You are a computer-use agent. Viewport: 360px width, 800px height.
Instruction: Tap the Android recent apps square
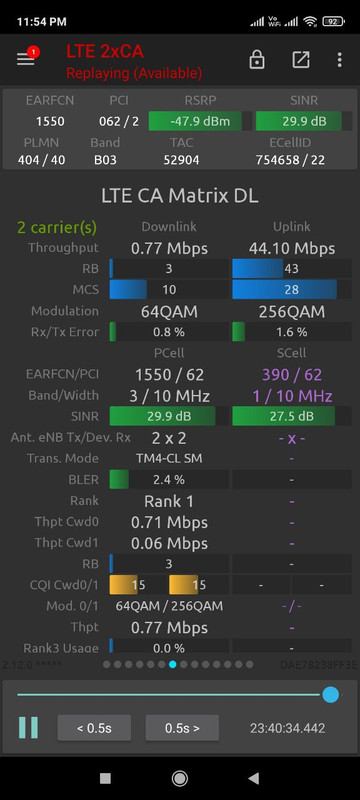click(x=105, y=778)
